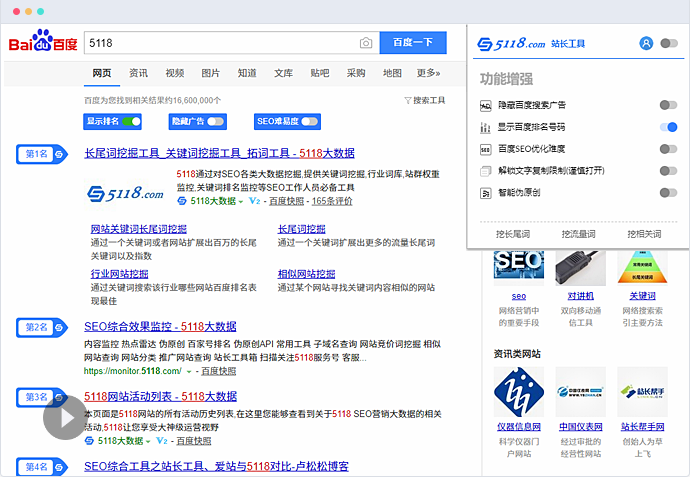
Task: Click the 第3名 rank badge
Action: (x=41, y=397)
